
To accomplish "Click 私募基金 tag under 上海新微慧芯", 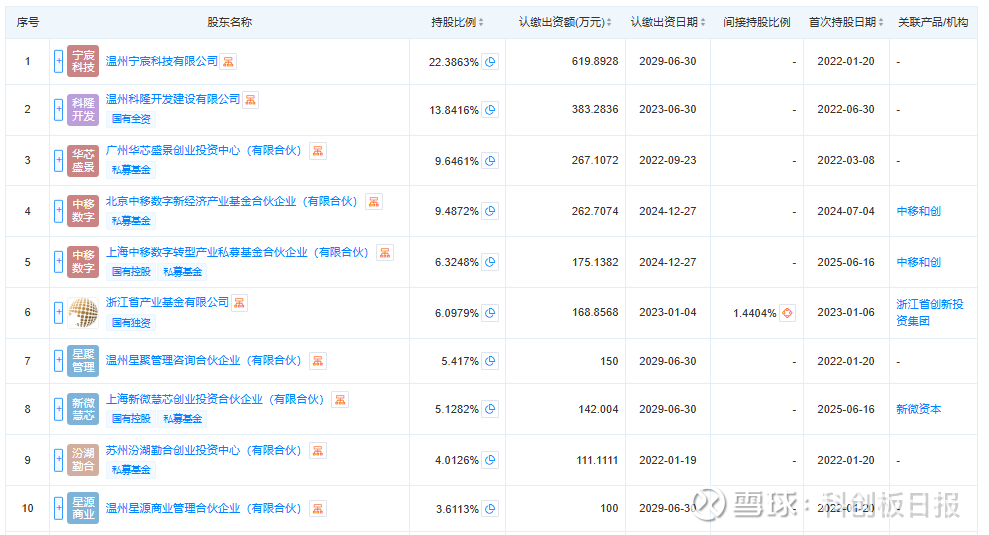I will [x=183, y=418].
